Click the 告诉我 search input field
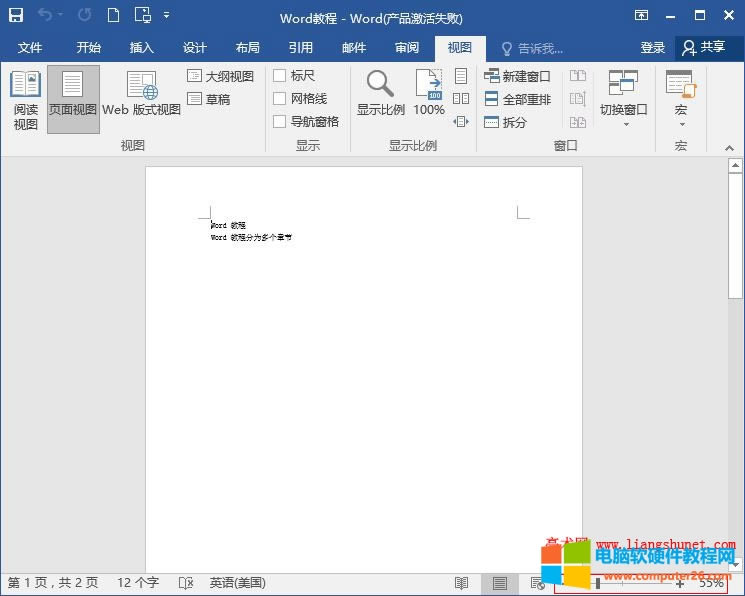The image size is (745, 596). [x=540, y=48]
